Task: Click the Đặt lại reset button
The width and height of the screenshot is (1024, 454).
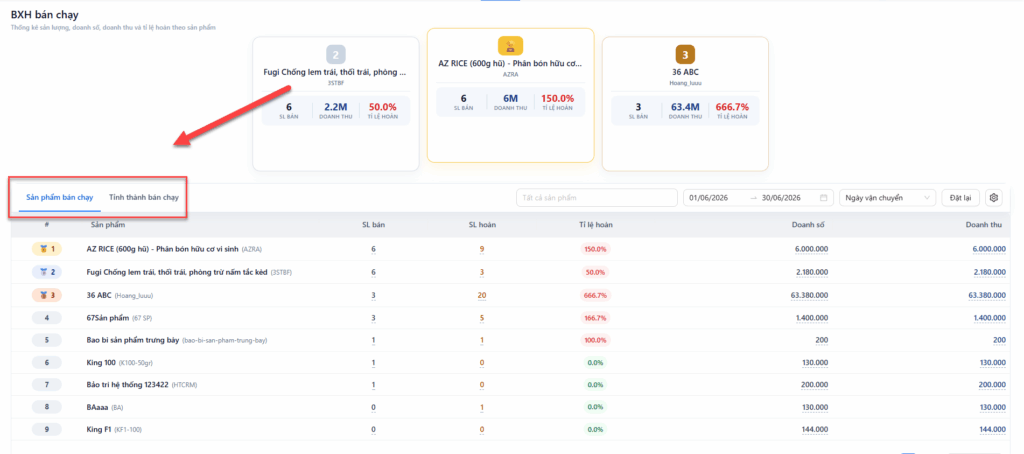Action: (x=961, y=197)
